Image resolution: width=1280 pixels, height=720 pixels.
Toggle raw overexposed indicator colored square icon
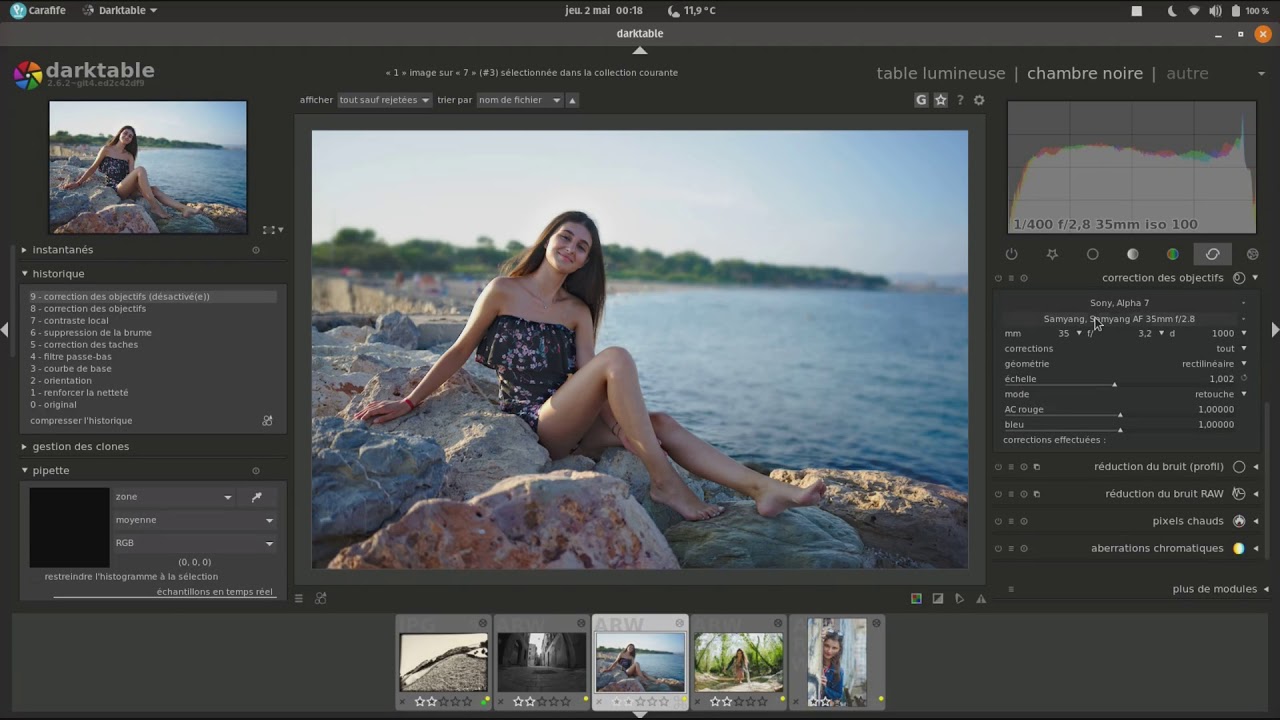pos(916,598)
